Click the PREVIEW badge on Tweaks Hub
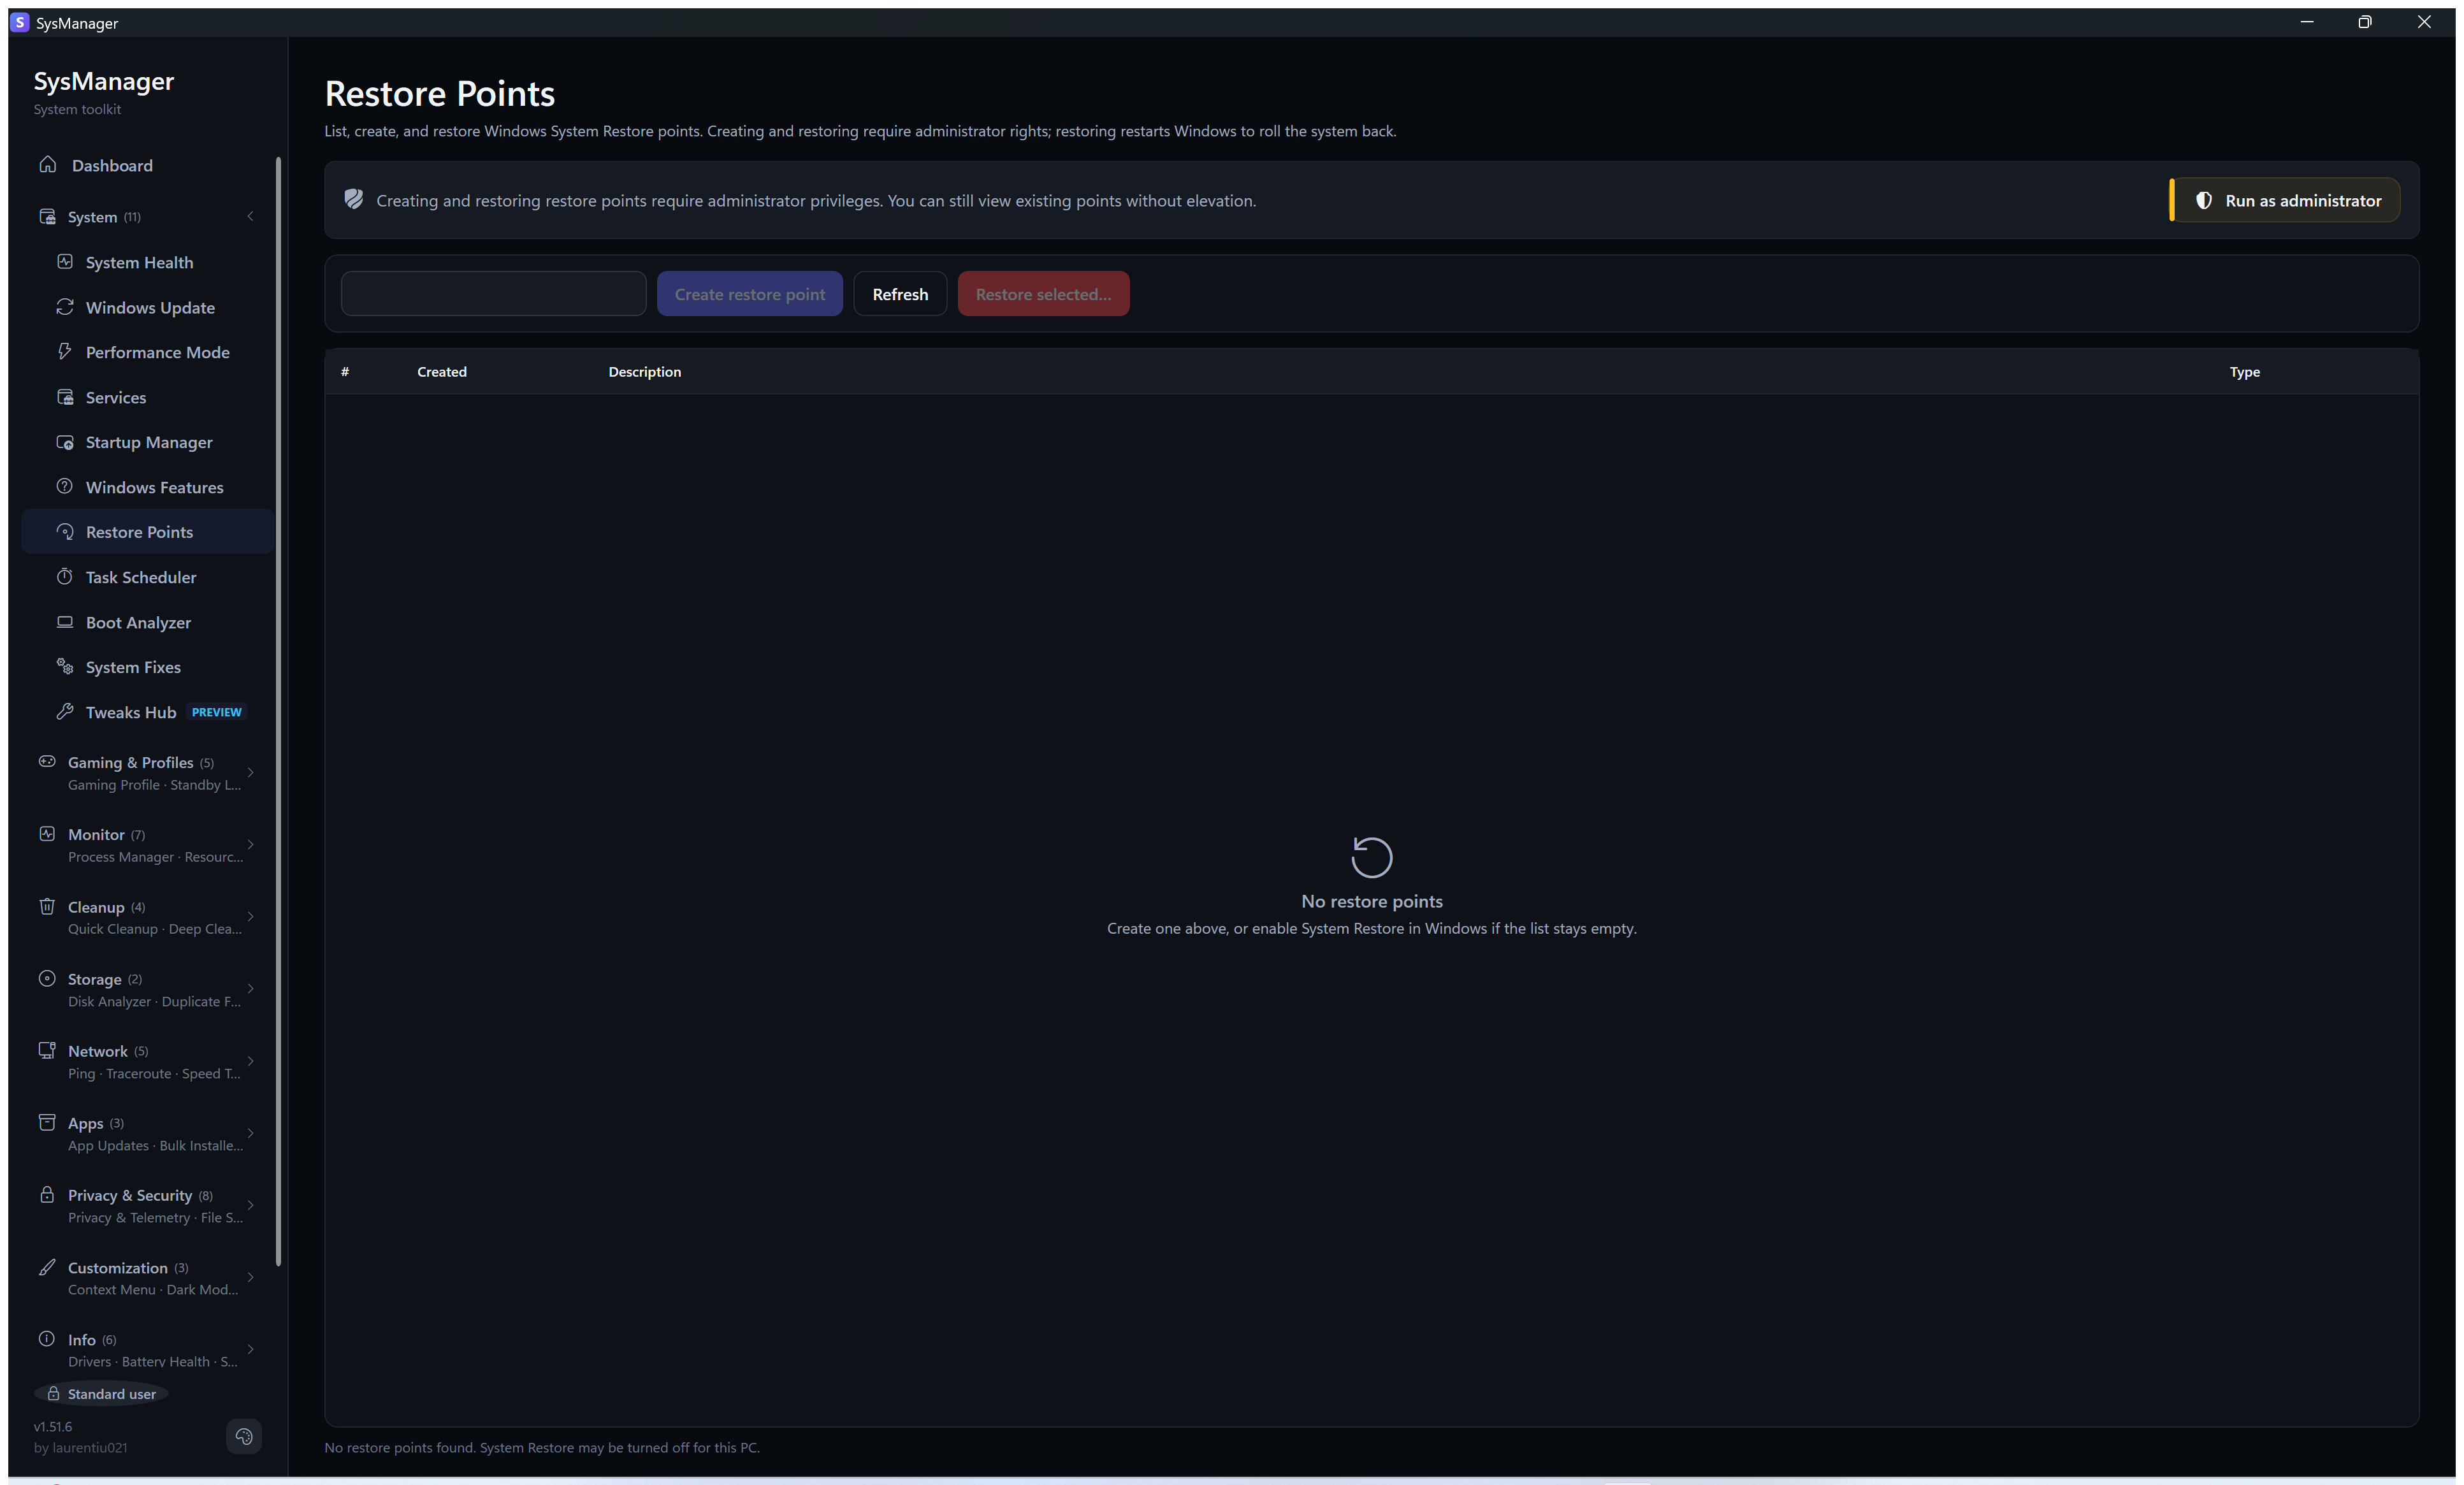 [x=217, y=712]
